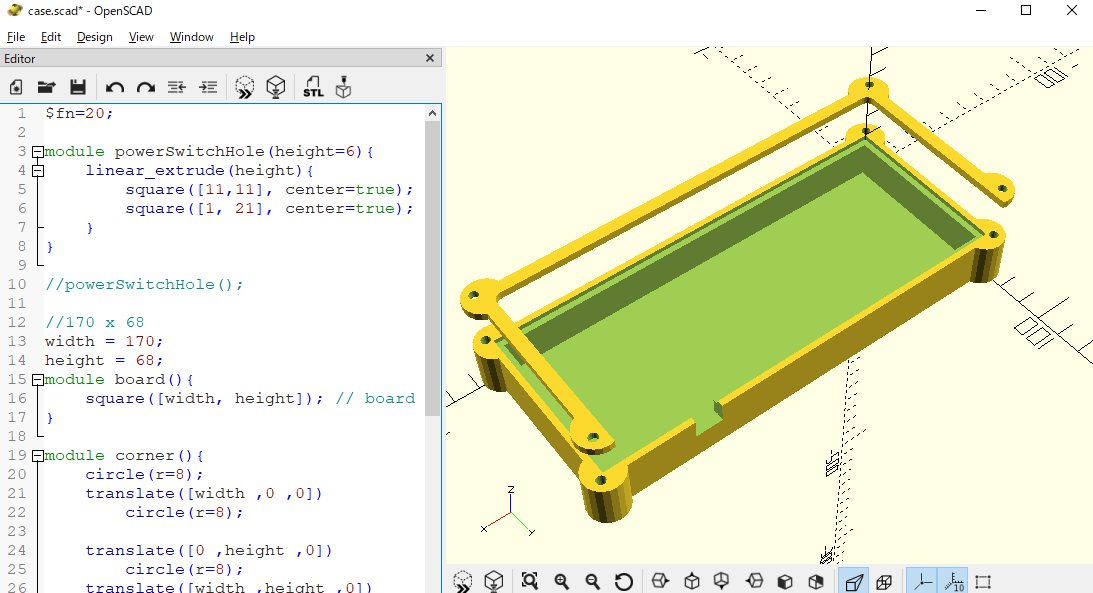
Task: Click the 'translate([0 ,height ,0])' line
Action: click(x=208, y=550)
